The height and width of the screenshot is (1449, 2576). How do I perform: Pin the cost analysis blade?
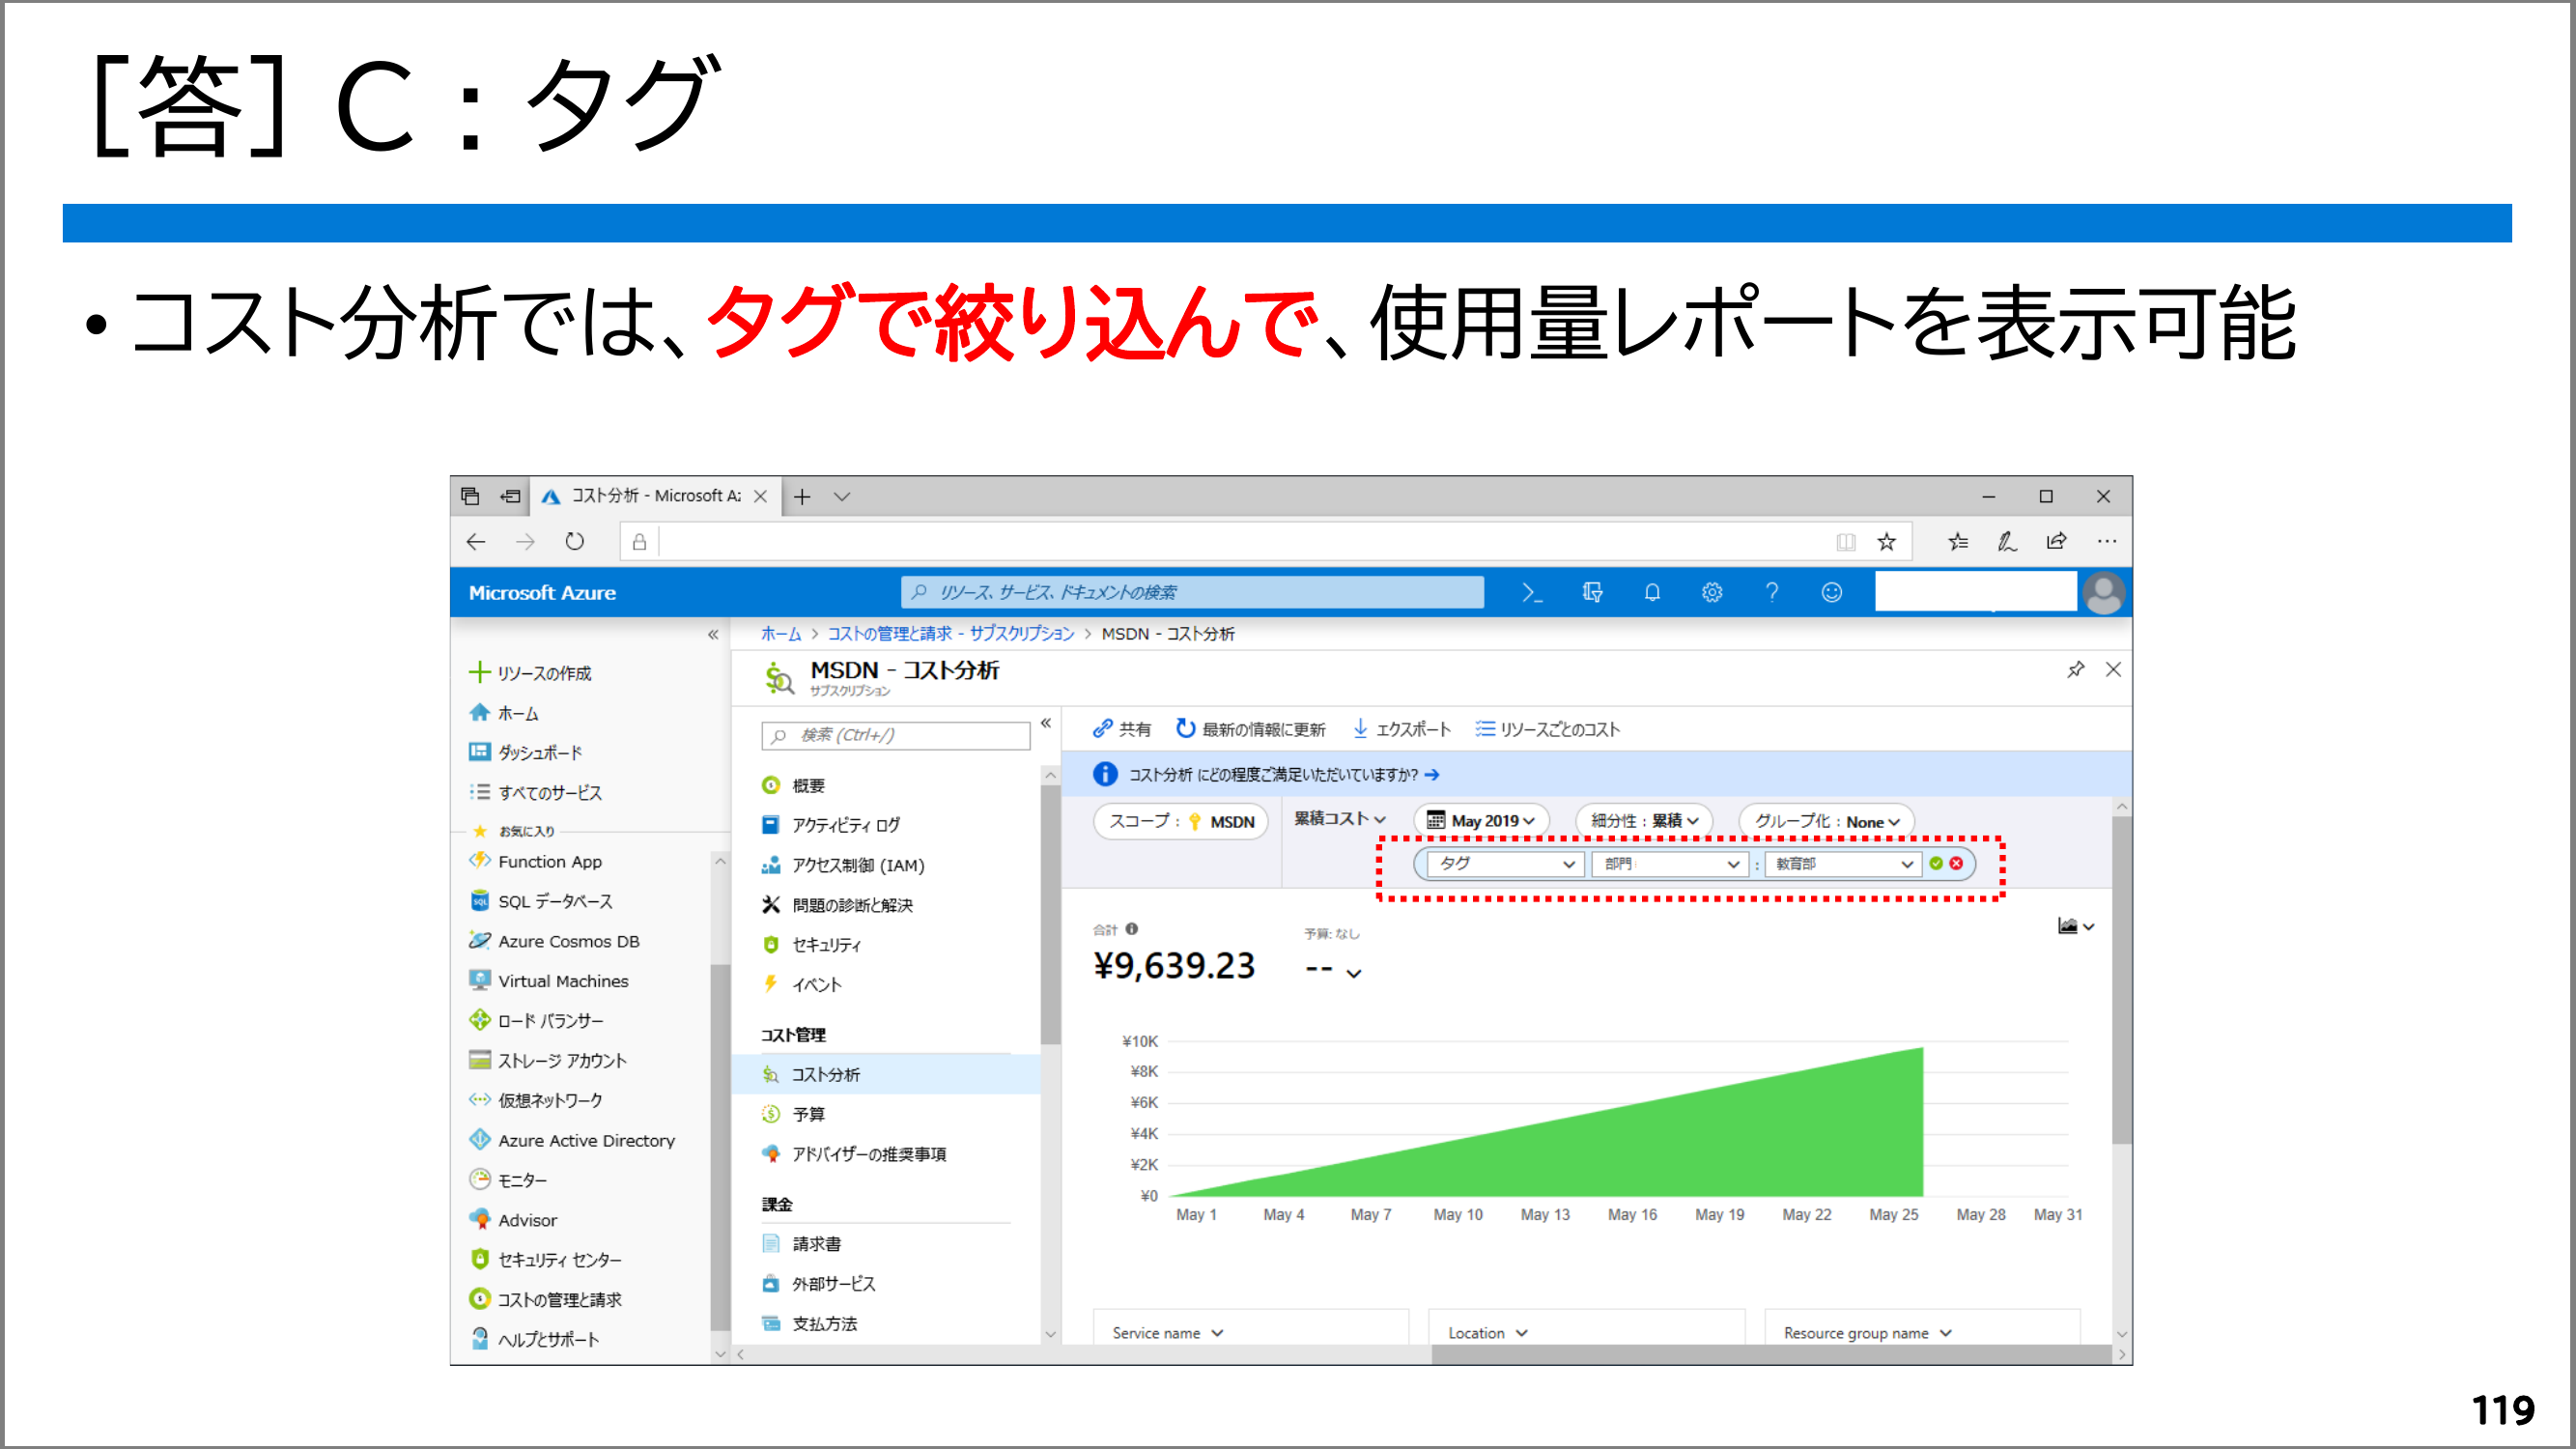pyautogui.click(x=2075, y=670)
